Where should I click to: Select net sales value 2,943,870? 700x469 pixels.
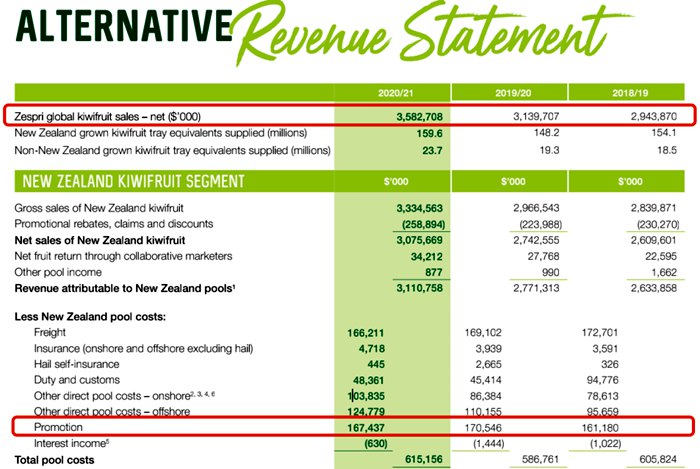pos(654,116)
